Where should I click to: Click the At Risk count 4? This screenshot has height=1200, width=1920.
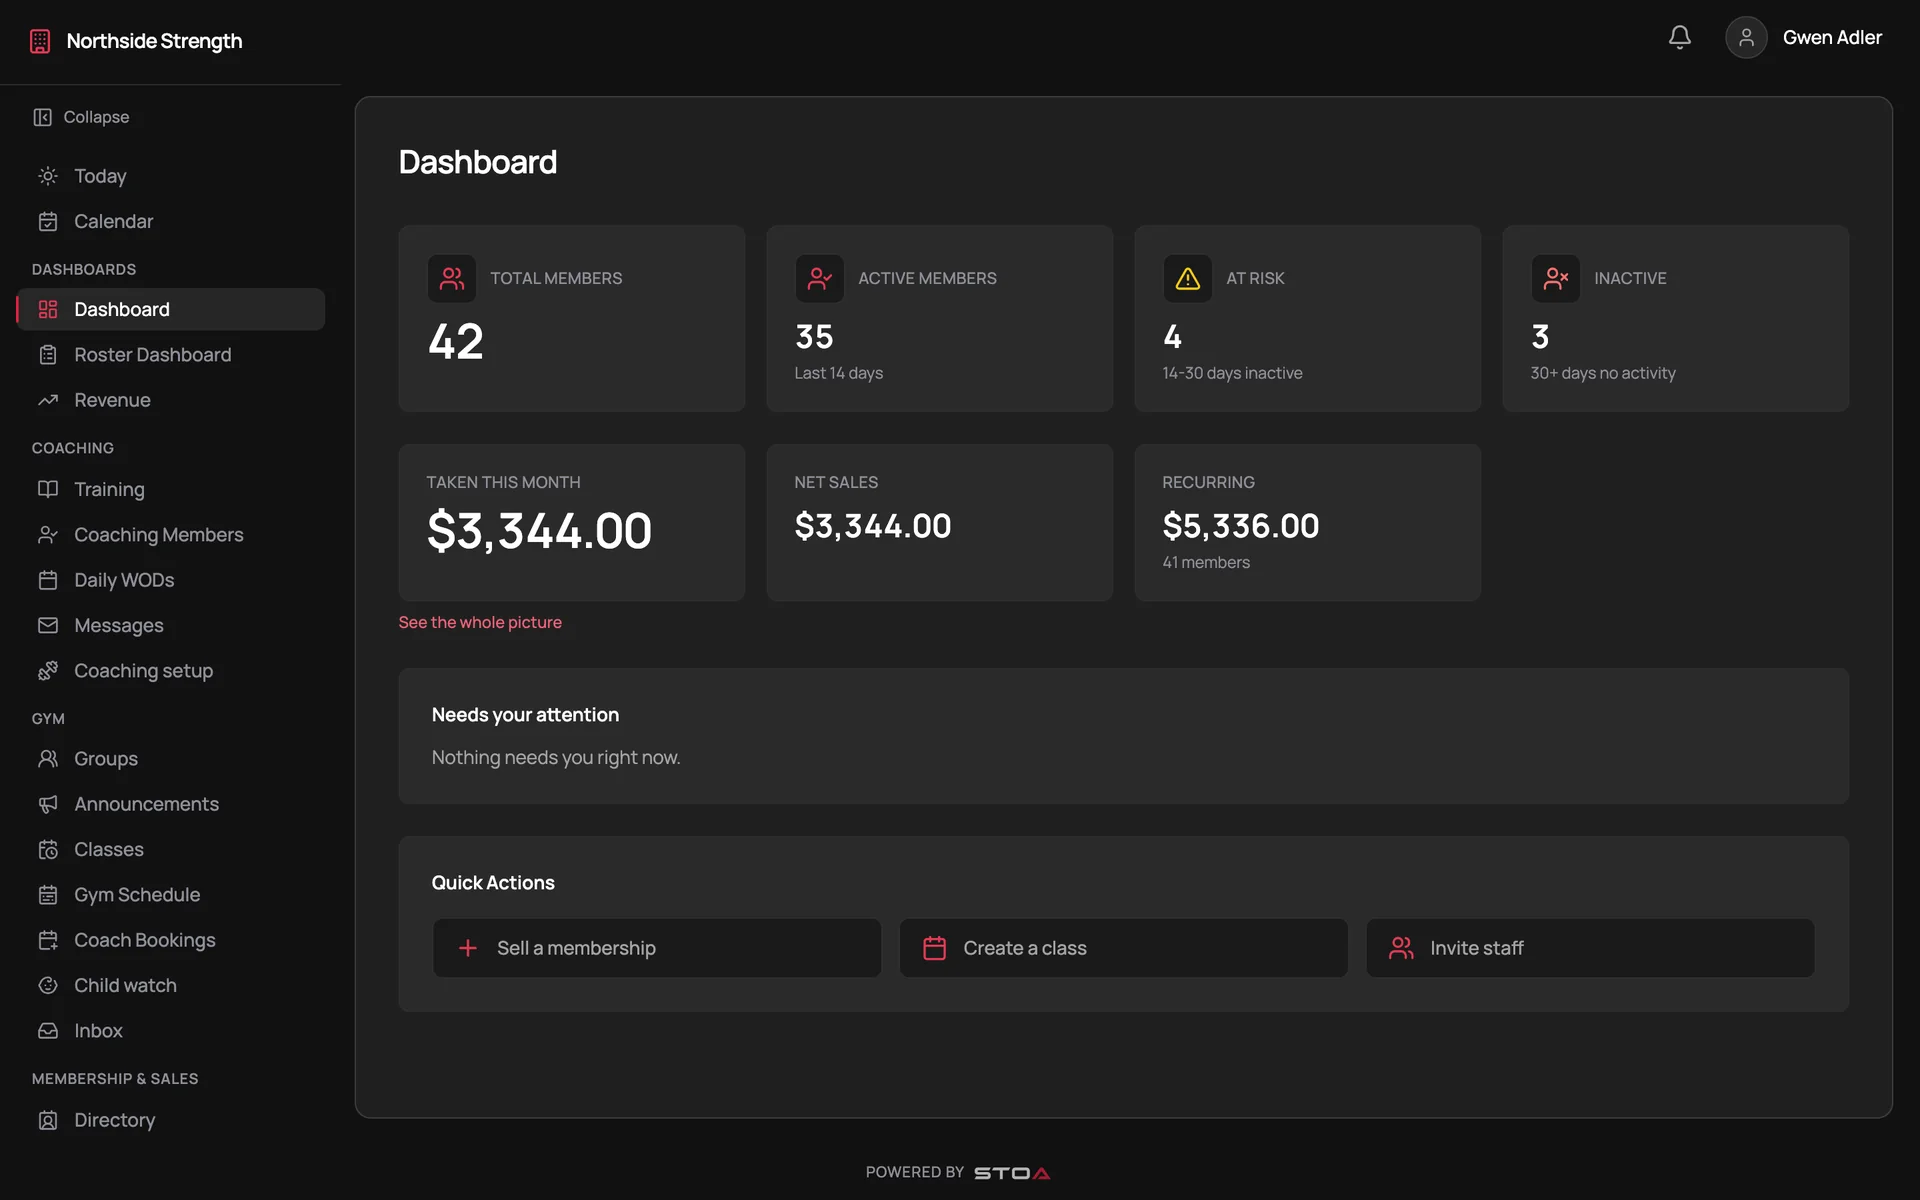(x=1173, y=337)
